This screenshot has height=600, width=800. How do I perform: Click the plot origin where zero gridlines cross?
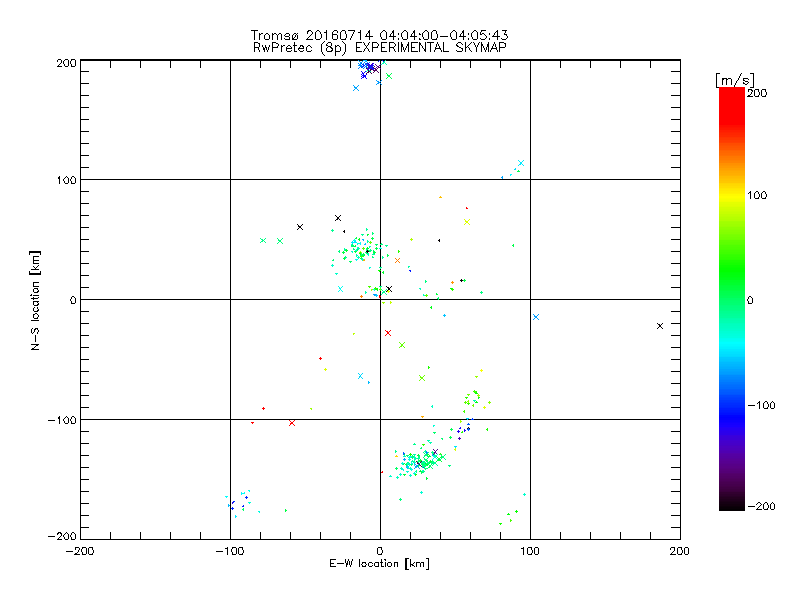coord(380,299)
